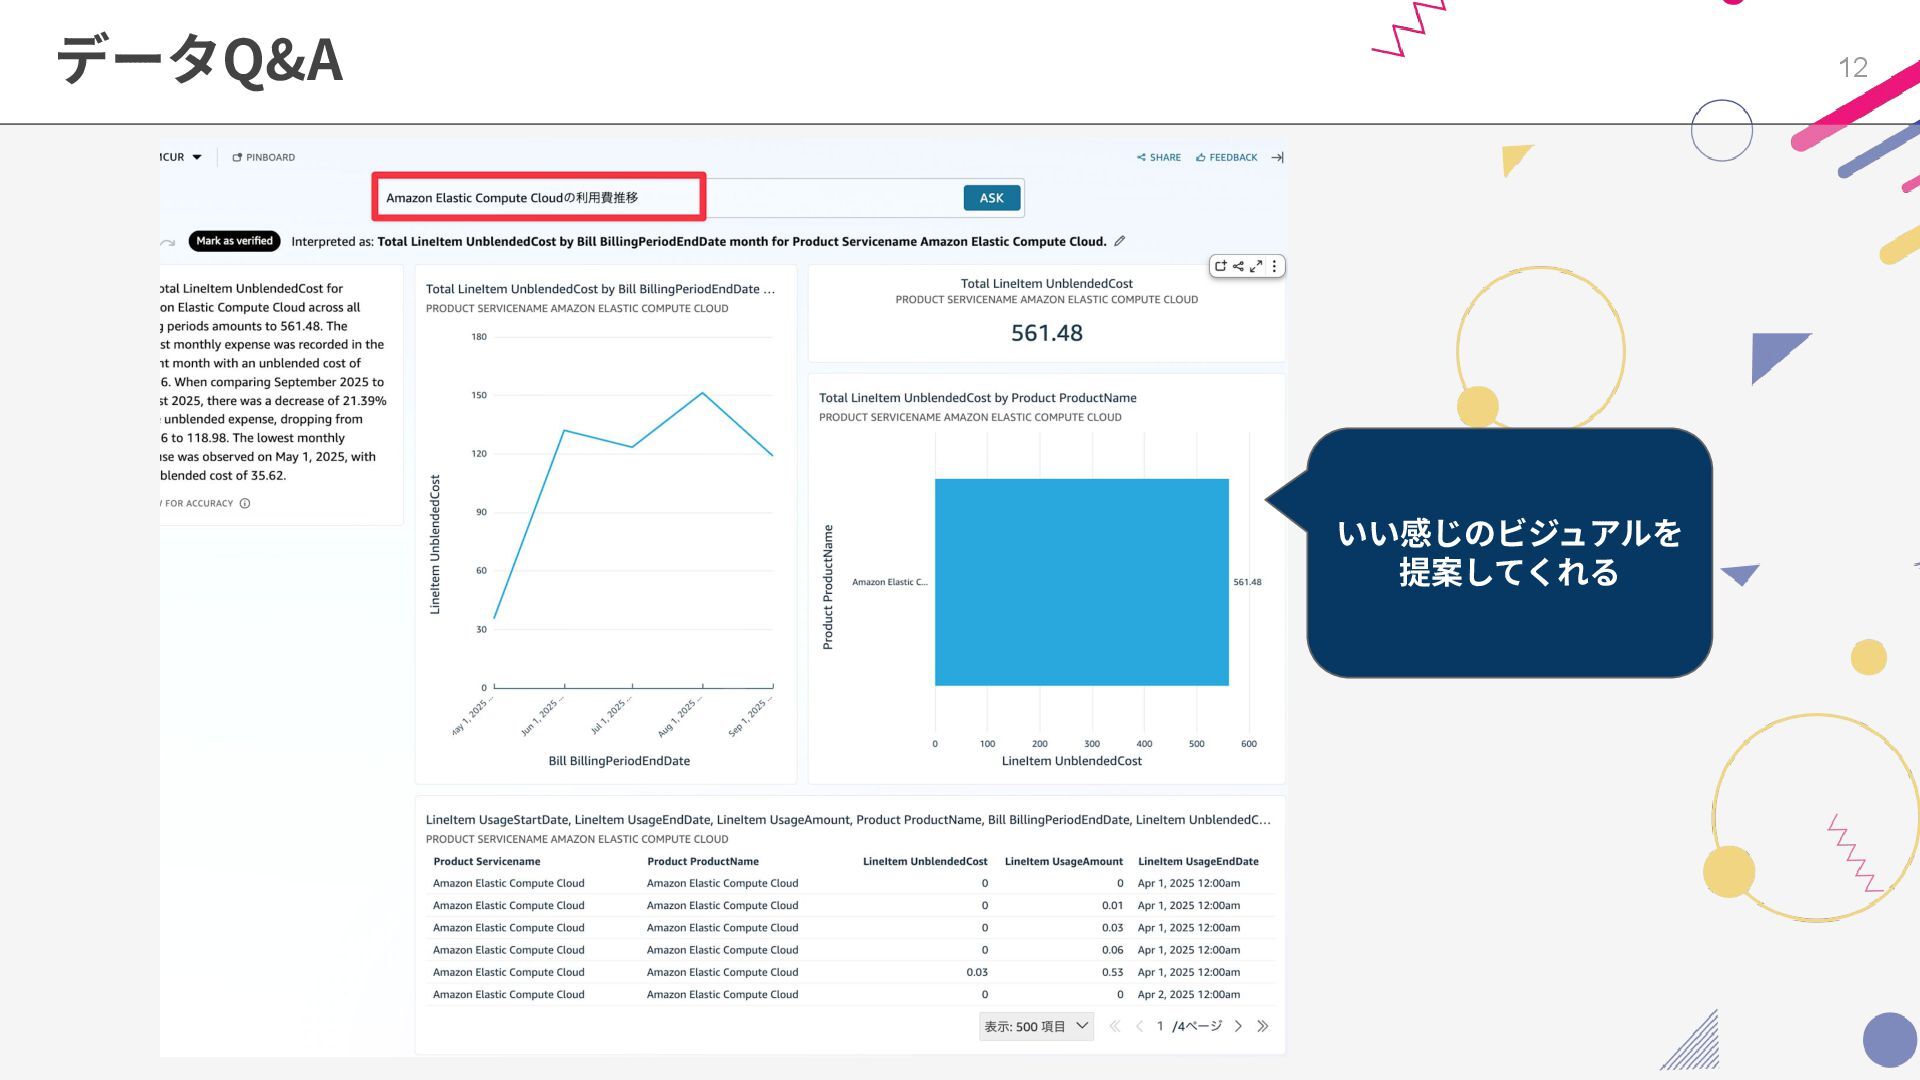This screenshot has height=1080, width=1920.
Task: Click the accuracy info circle icon
Action: 245,503
